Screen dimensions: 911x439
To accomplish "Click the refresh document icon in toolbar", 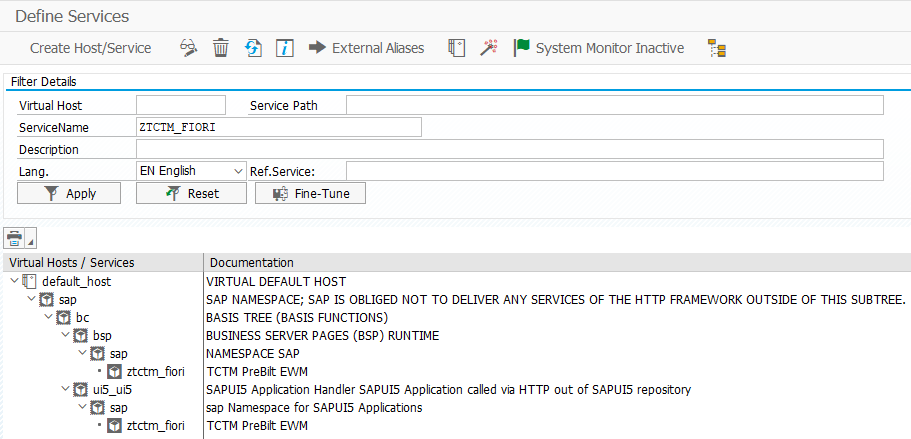I will (x=253, y=48).
